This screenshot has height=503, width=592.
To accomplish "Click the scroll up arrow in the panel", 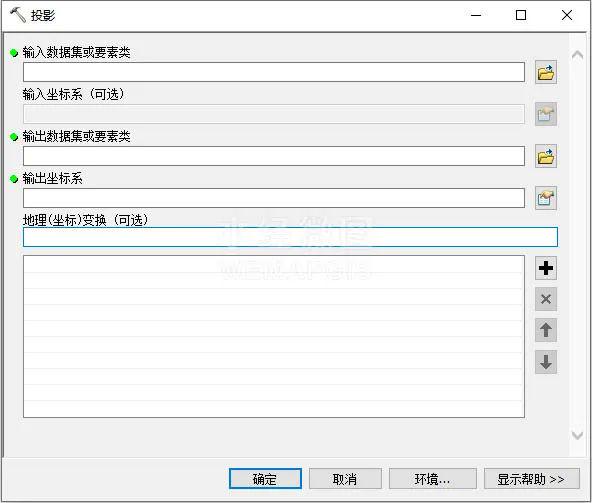I will (x=577, y=56).
